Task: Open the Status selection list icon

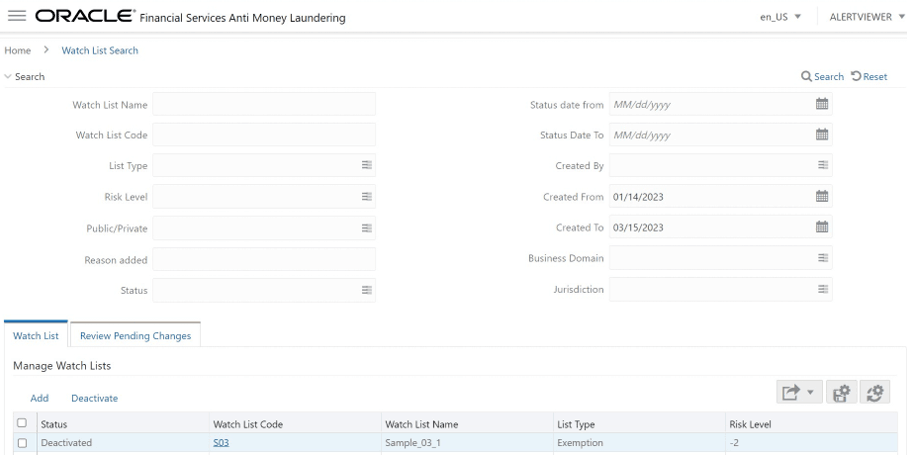Action: point(367,290)
